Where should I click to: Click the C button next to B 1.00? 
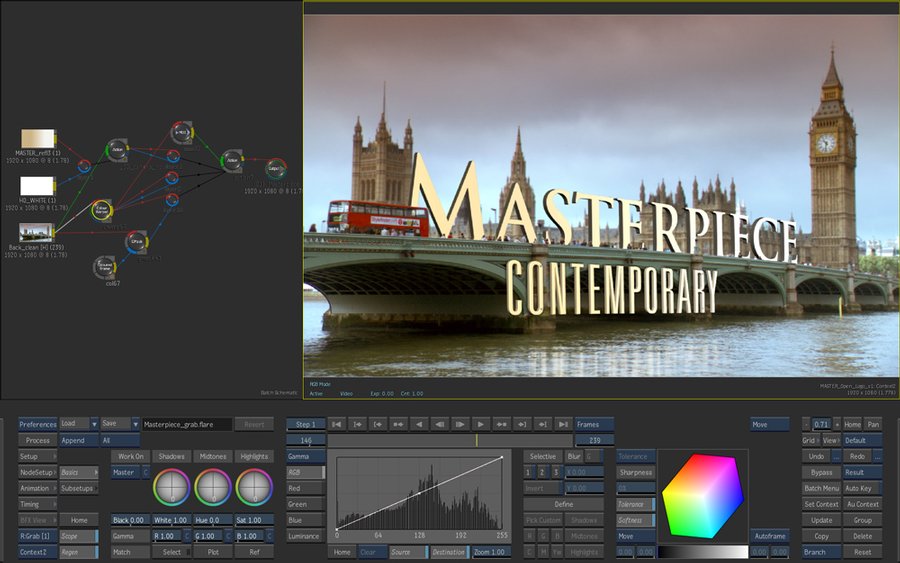[x=269, y=536]
